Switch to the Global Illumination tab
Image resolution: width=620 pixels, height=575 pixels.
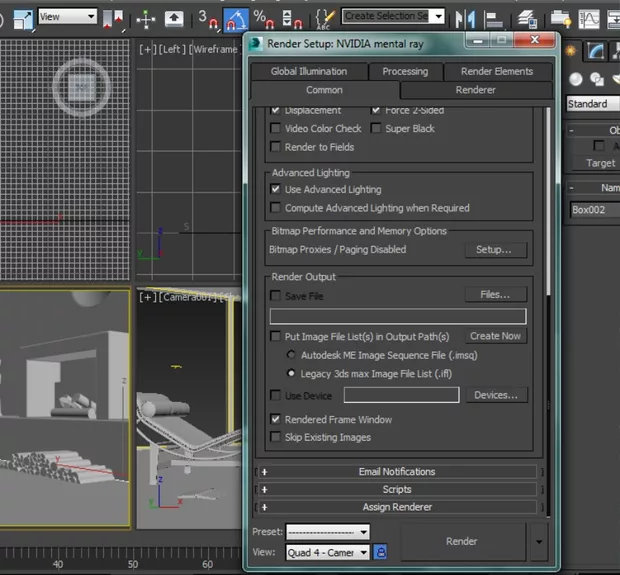coord(309,71)
